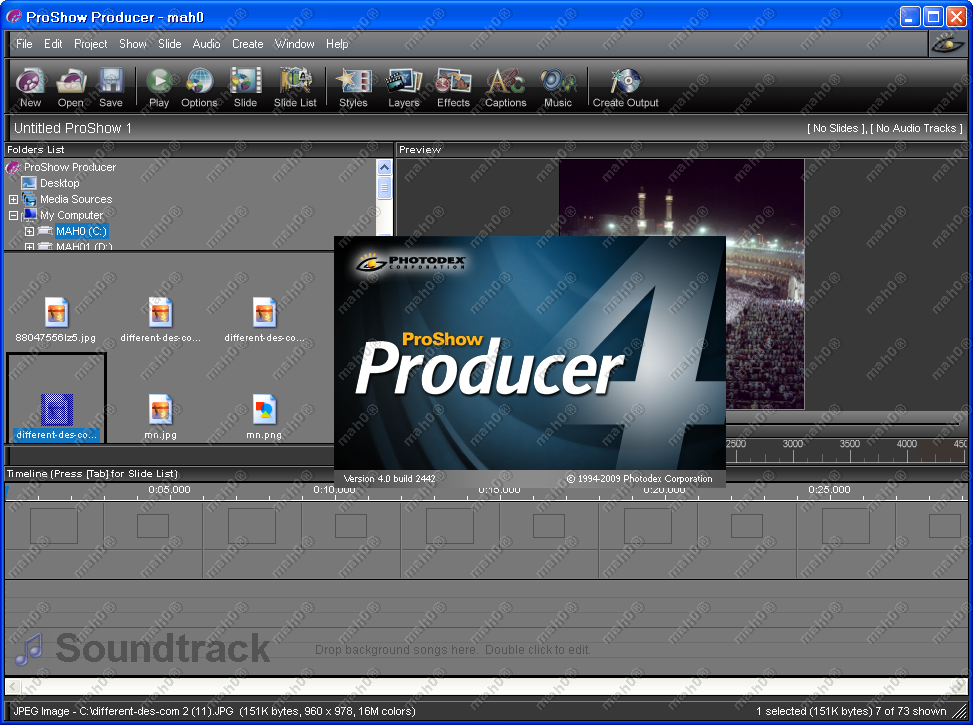Image resolution: width=973 pixels, height=725 pixels.
Task: Open the Layers toolbar icon
Action: pyautogui.click(x=404, y=87)
